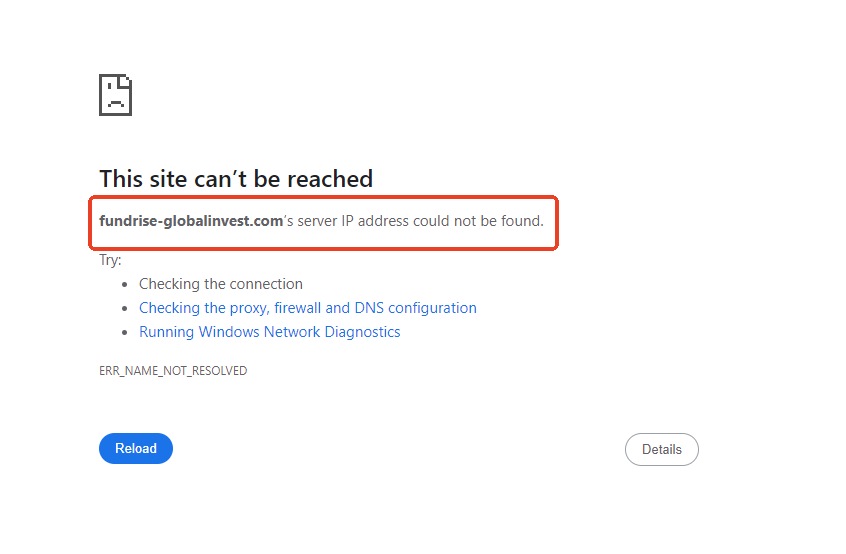
Task: Click the ERR_NAME_NOT_RESOLVED error code
Action: [172, 371]
